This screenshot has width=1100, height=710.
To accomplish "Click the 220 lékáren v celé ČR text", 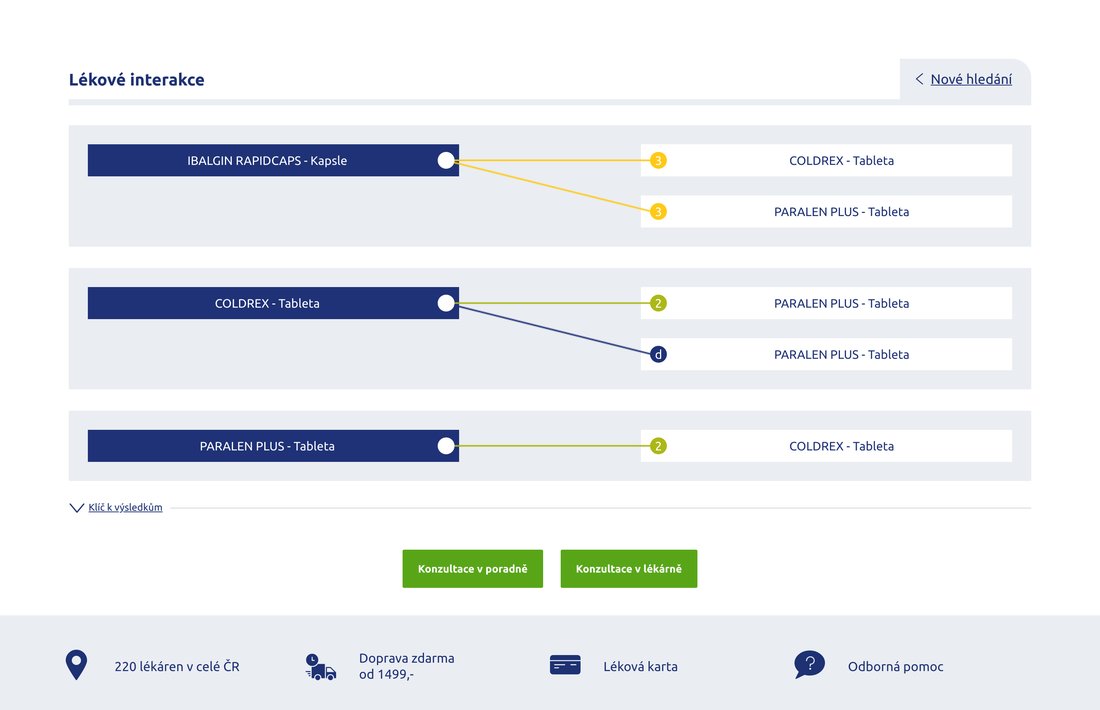I will pos(177,667).
